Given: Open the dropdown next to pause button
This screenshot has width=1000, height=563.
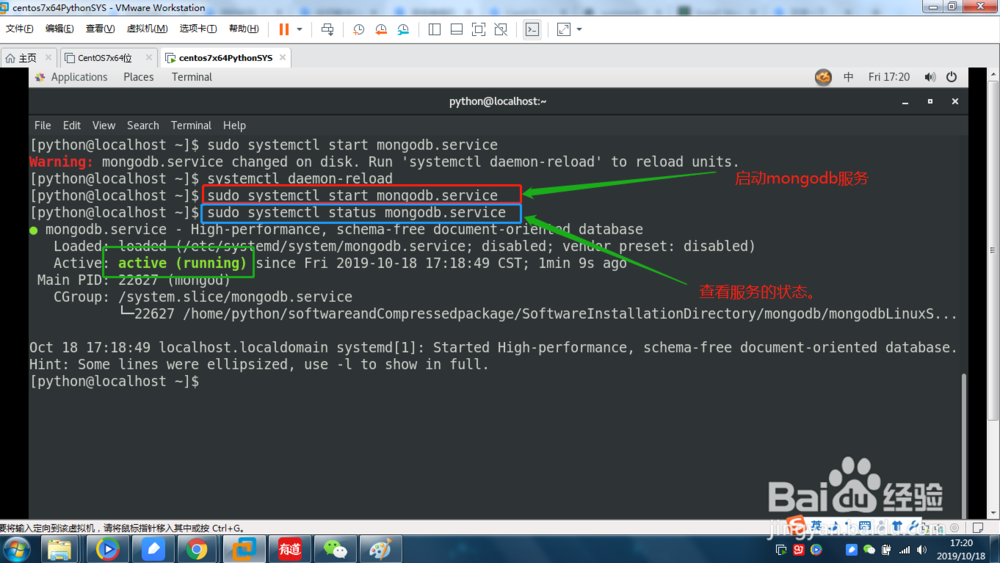Looking at the screenshot, I should coord(299,29).
